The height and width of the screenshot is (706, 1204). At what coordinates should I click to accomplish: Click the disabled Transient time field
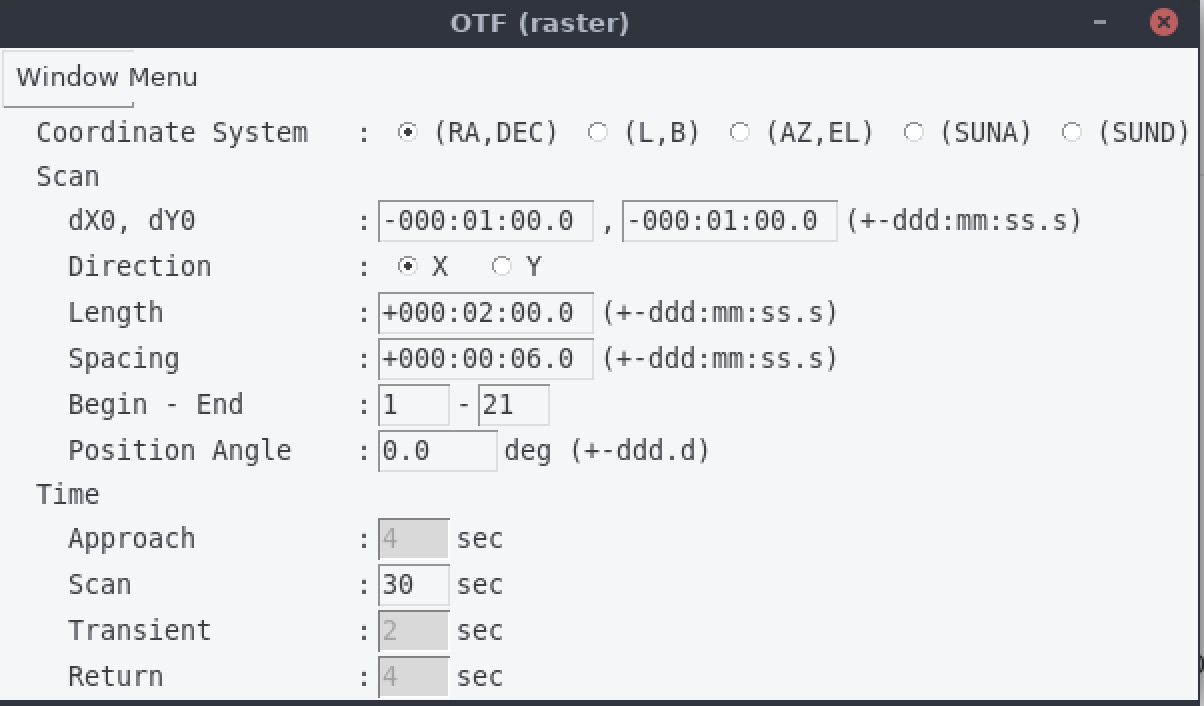point(414,631)
